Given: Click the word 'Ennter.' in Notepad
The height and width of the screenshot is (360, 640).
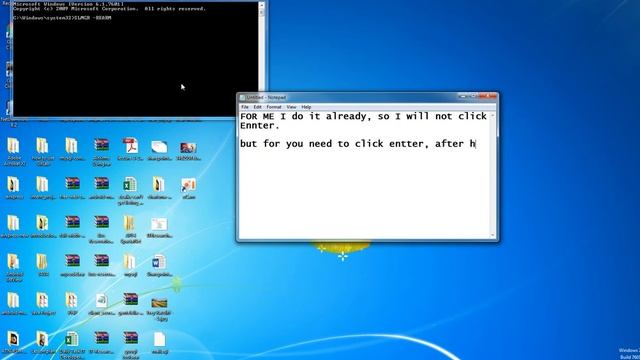Looking at the screenshot, I should tap(260, 126).
